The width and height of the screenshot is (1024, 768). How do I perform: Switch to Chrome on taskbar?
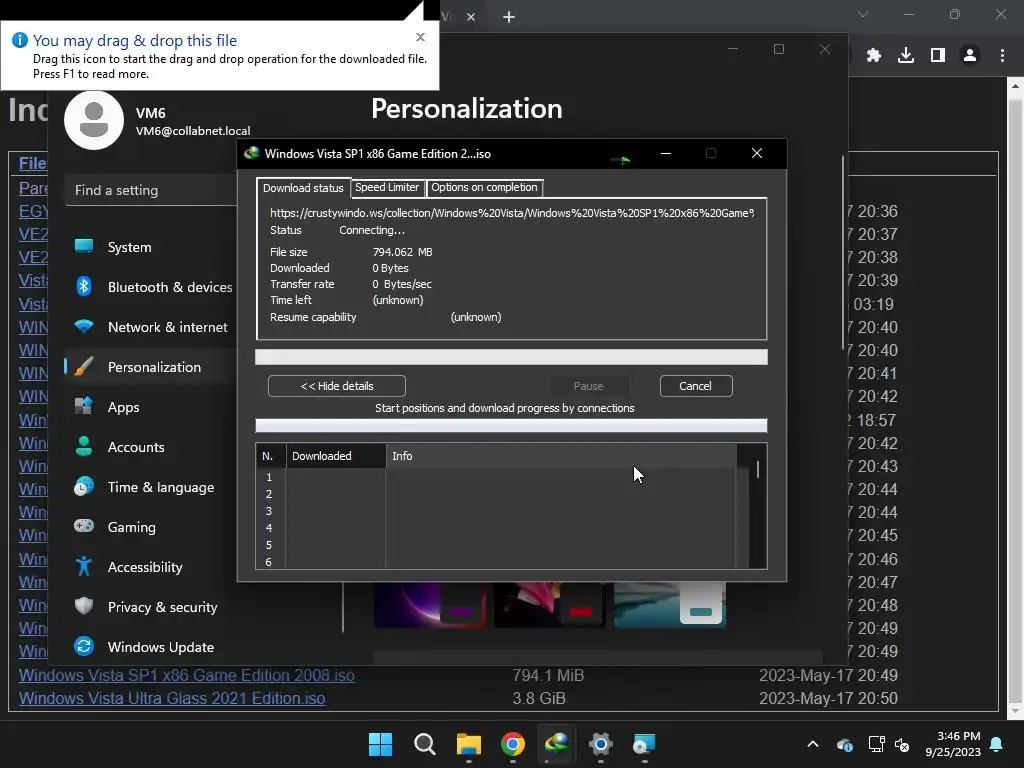[x=513, y=744]
